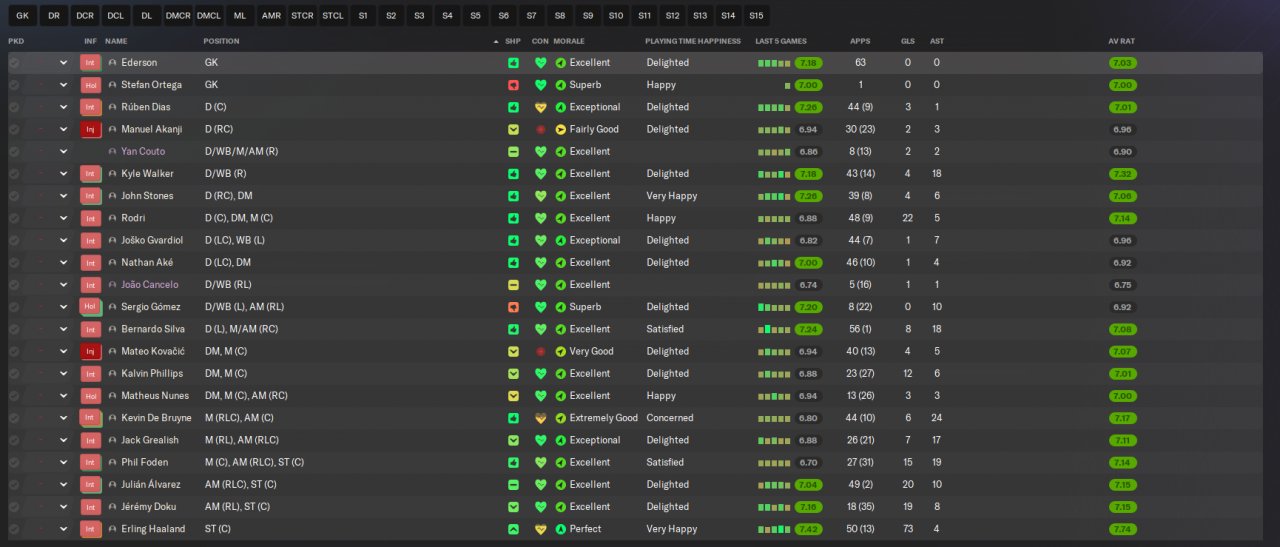Image resolution: width=1280 pixels, height=547 pixels.
Task: Click the international duty badge next to Ederson
Action: (91, 63)
